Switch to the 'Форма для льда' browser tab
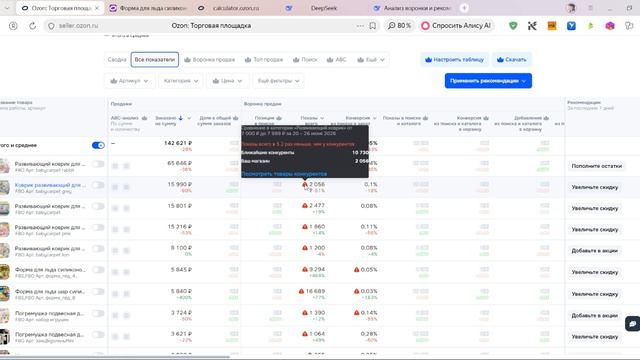 tap(149, 8)
